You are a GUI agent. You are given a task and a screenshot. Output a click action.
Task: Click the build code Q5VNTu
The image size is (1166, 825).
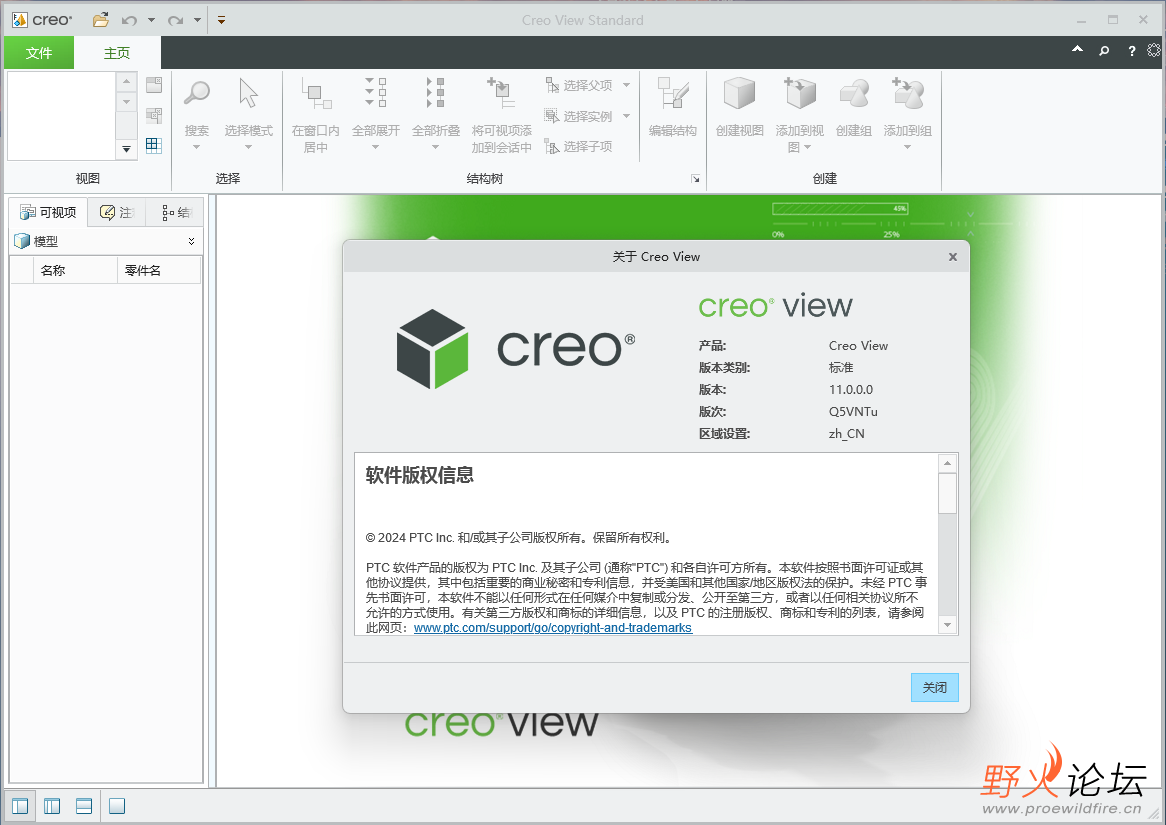[853, 411]
